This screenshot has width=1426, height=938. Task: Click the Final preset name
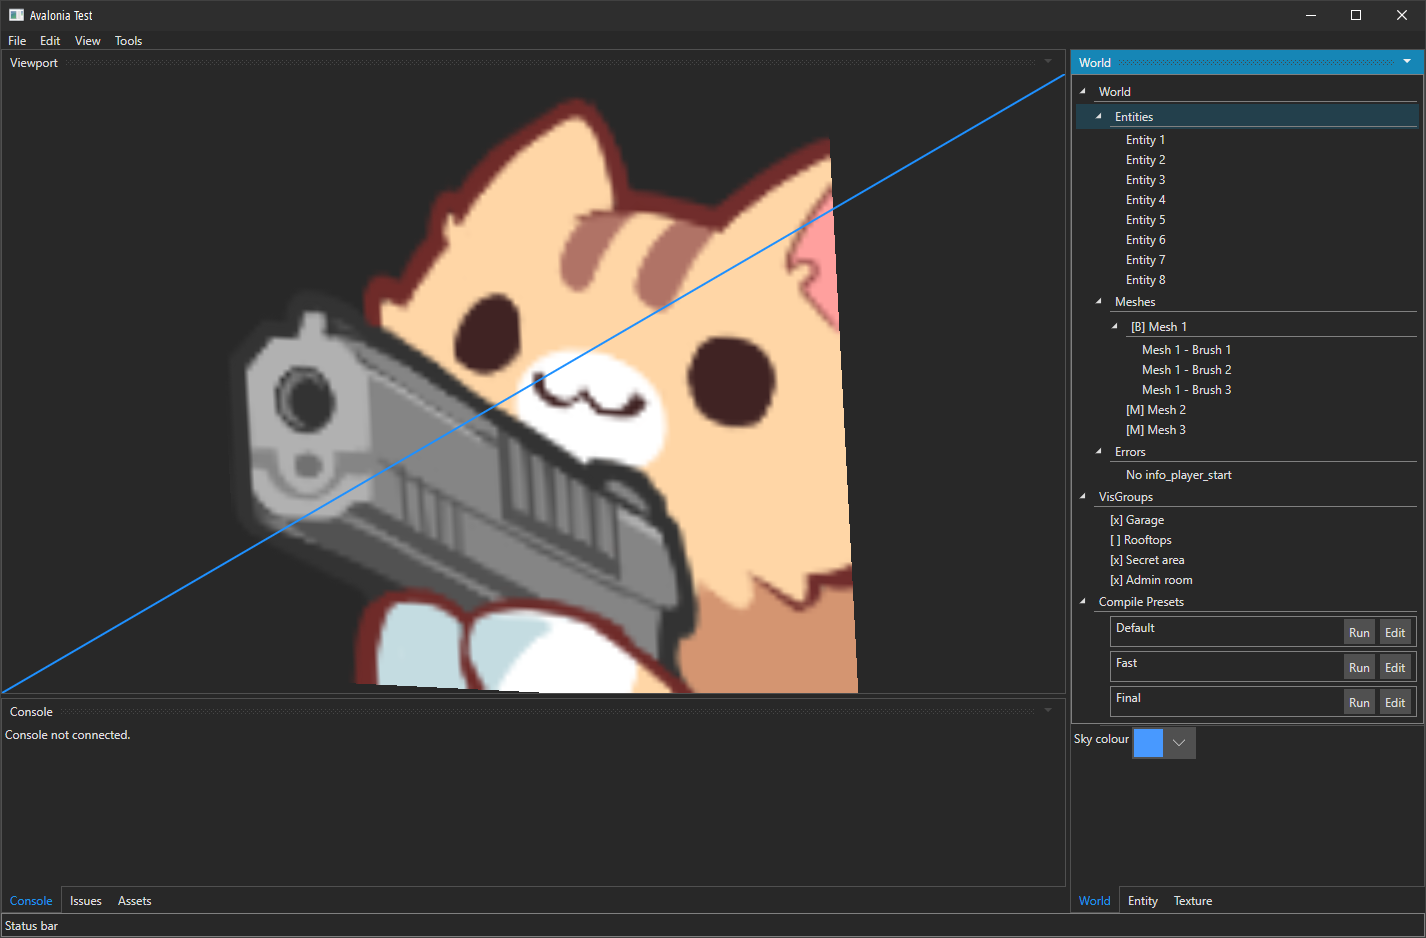click(1128, 698)
